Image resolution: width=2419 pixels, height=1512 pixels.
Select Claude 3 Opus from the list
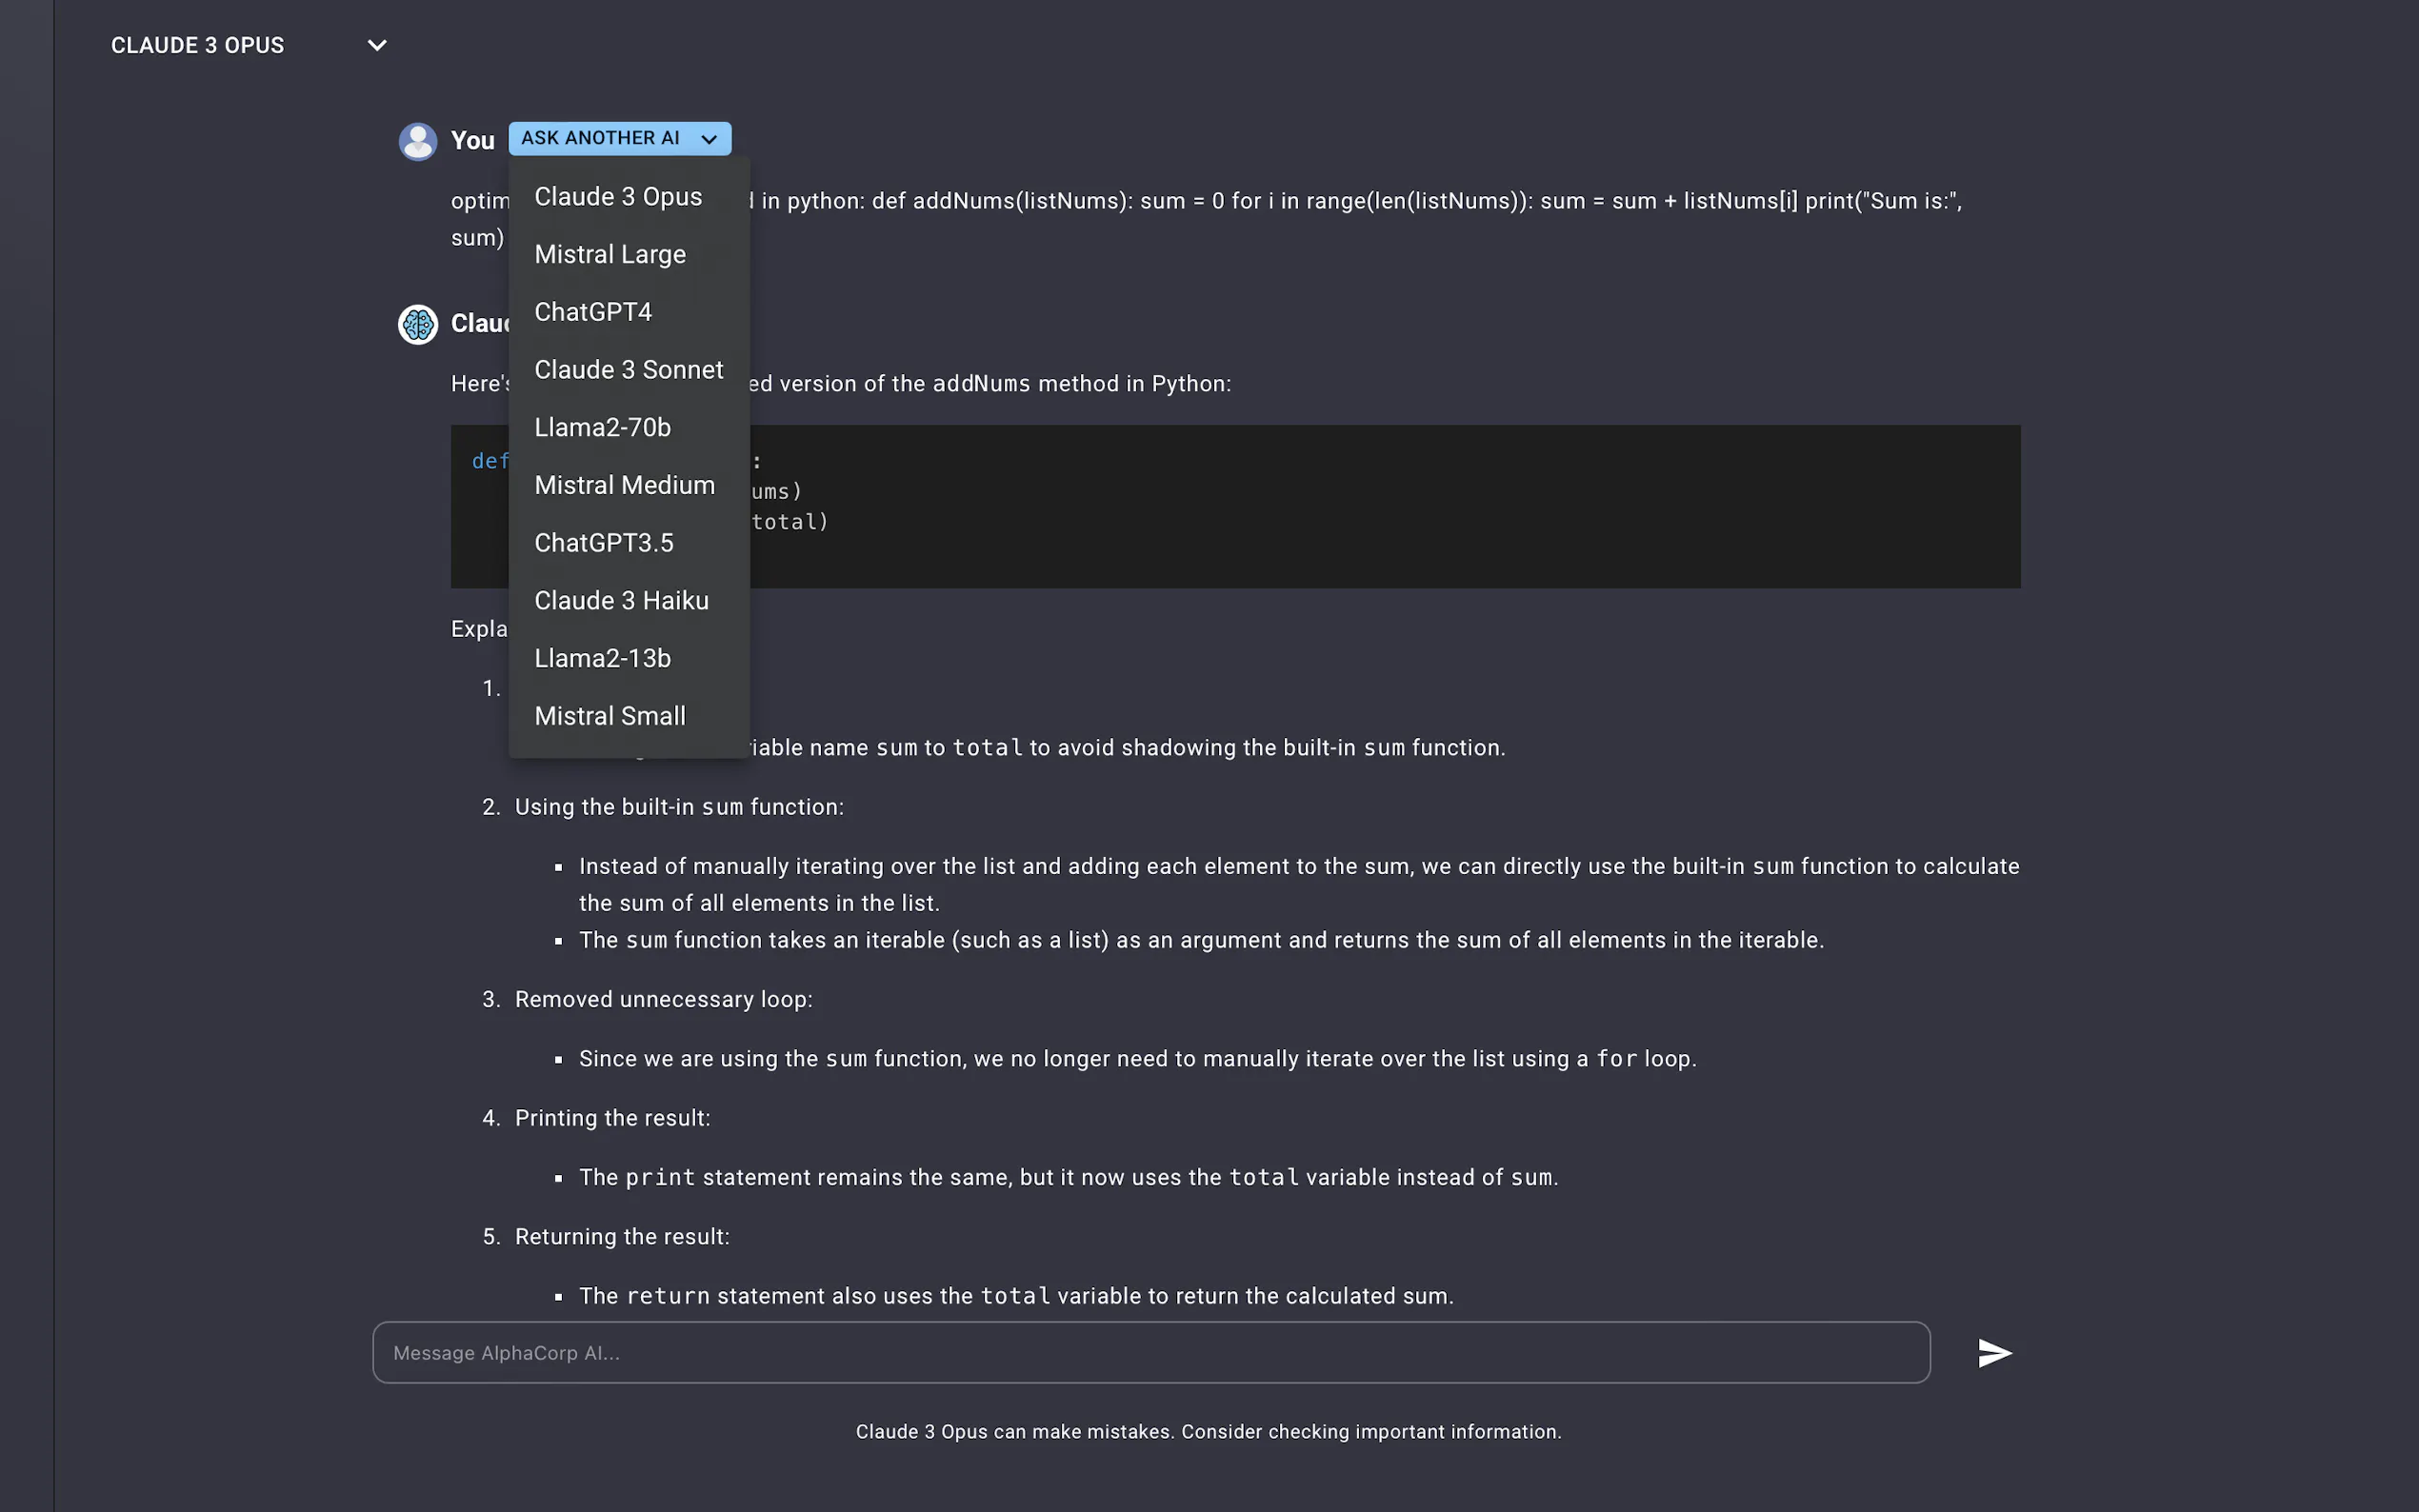click(618, 197)
